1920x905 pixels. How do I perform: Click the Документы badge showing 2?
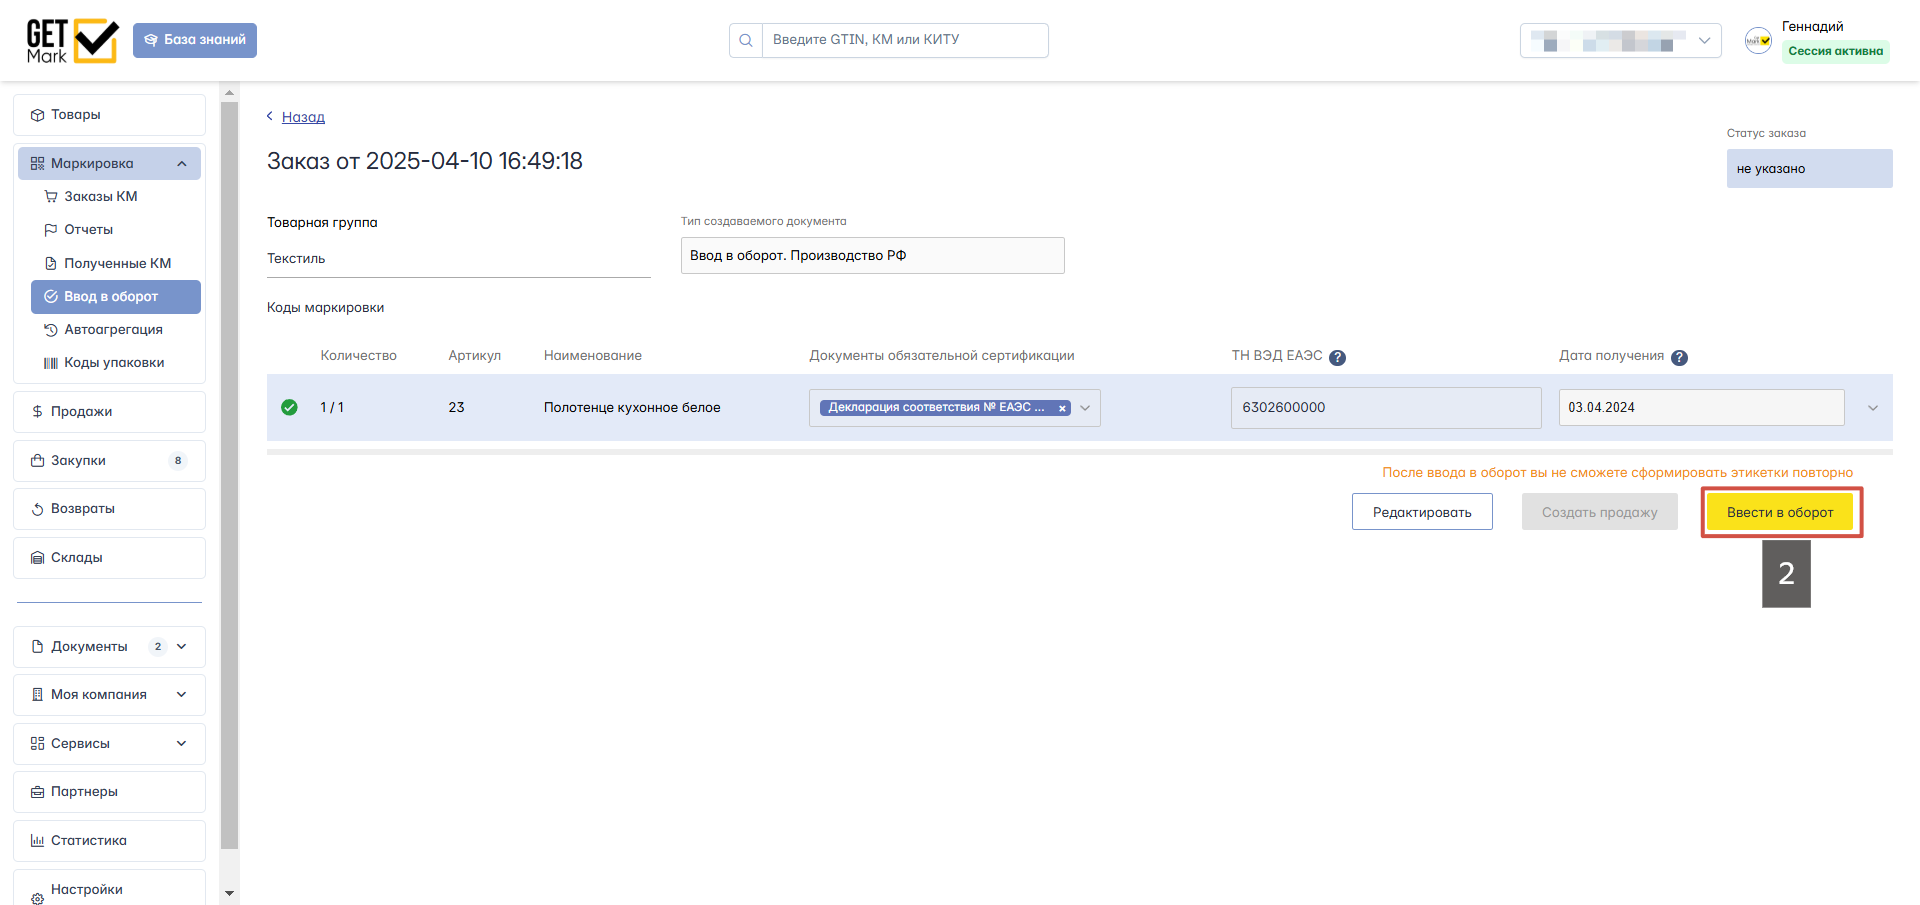pyautogui.click(x=158, y=647)
